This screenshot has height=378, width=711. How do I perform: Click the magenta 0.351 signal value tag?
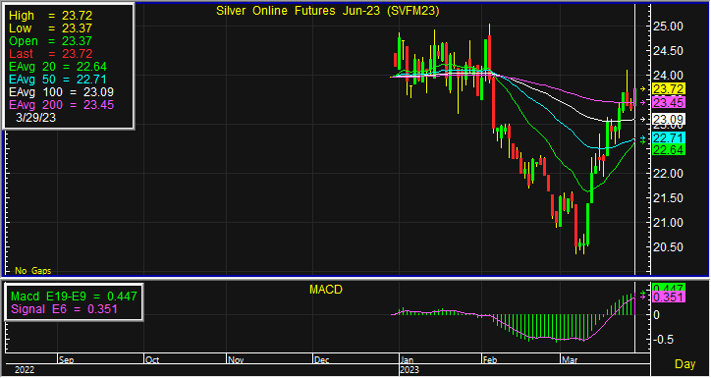[668, 297]
